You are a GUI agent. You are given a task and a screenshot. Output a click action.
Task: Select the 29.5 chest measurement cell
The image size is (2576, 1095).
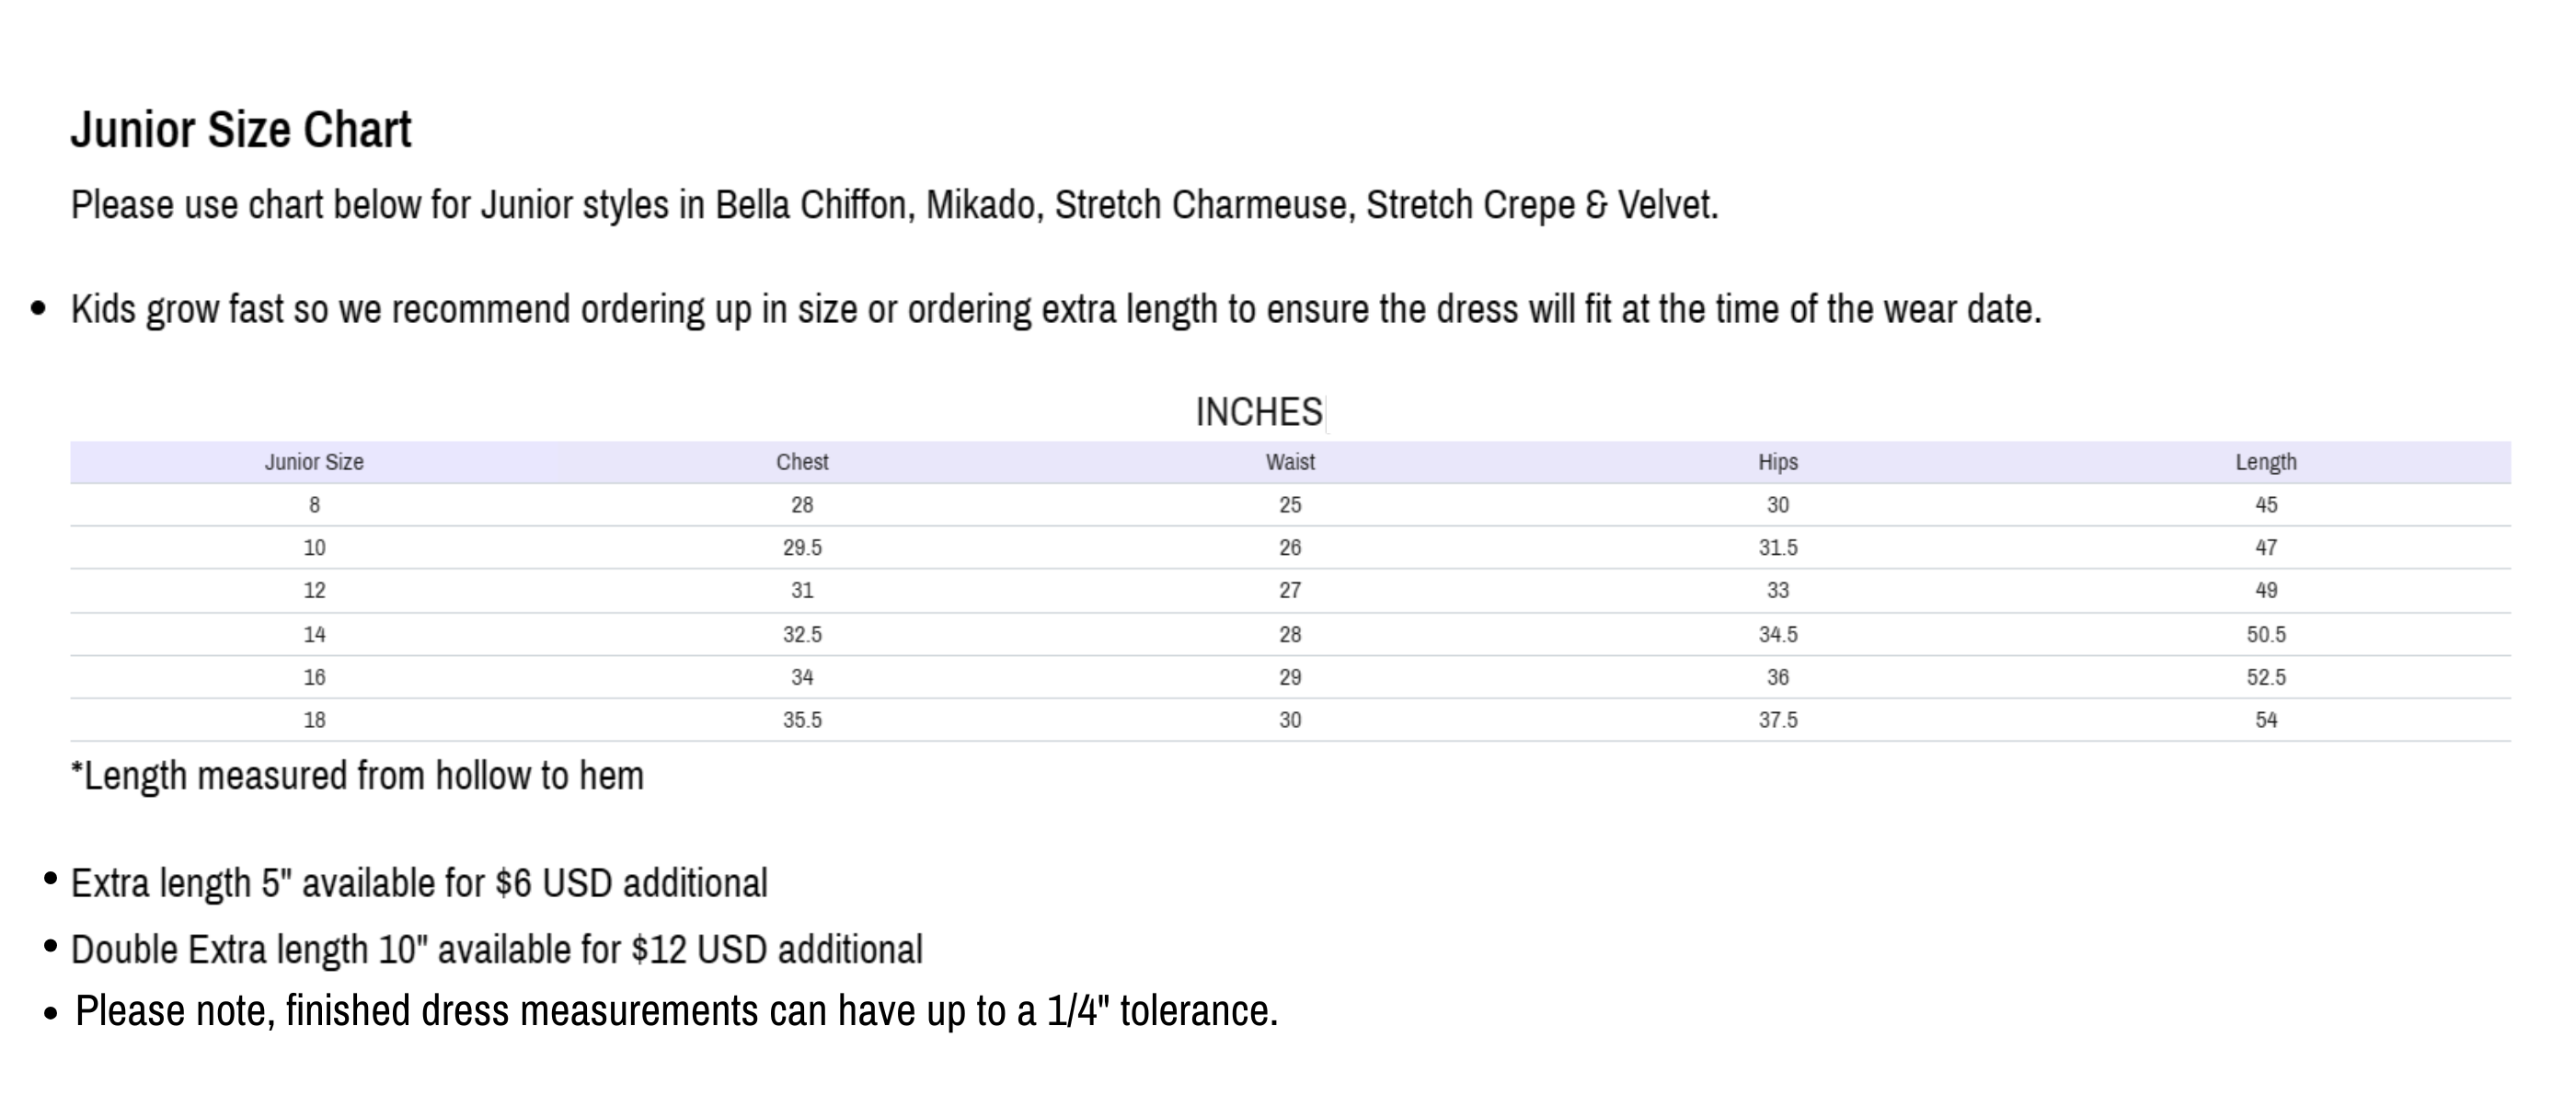coord(802,548)
